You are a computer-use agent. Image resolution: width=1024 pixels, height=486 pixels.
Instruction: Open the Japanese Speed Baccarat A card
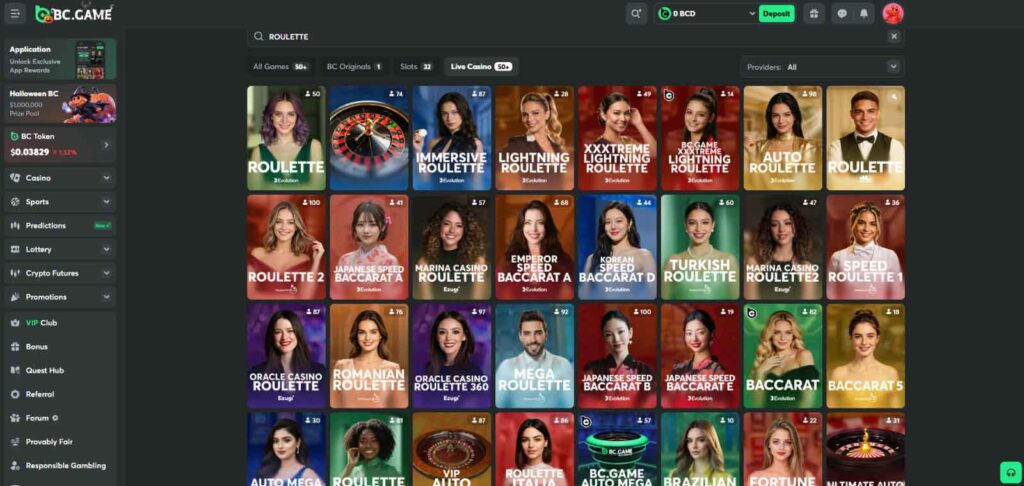coord(369,247)
